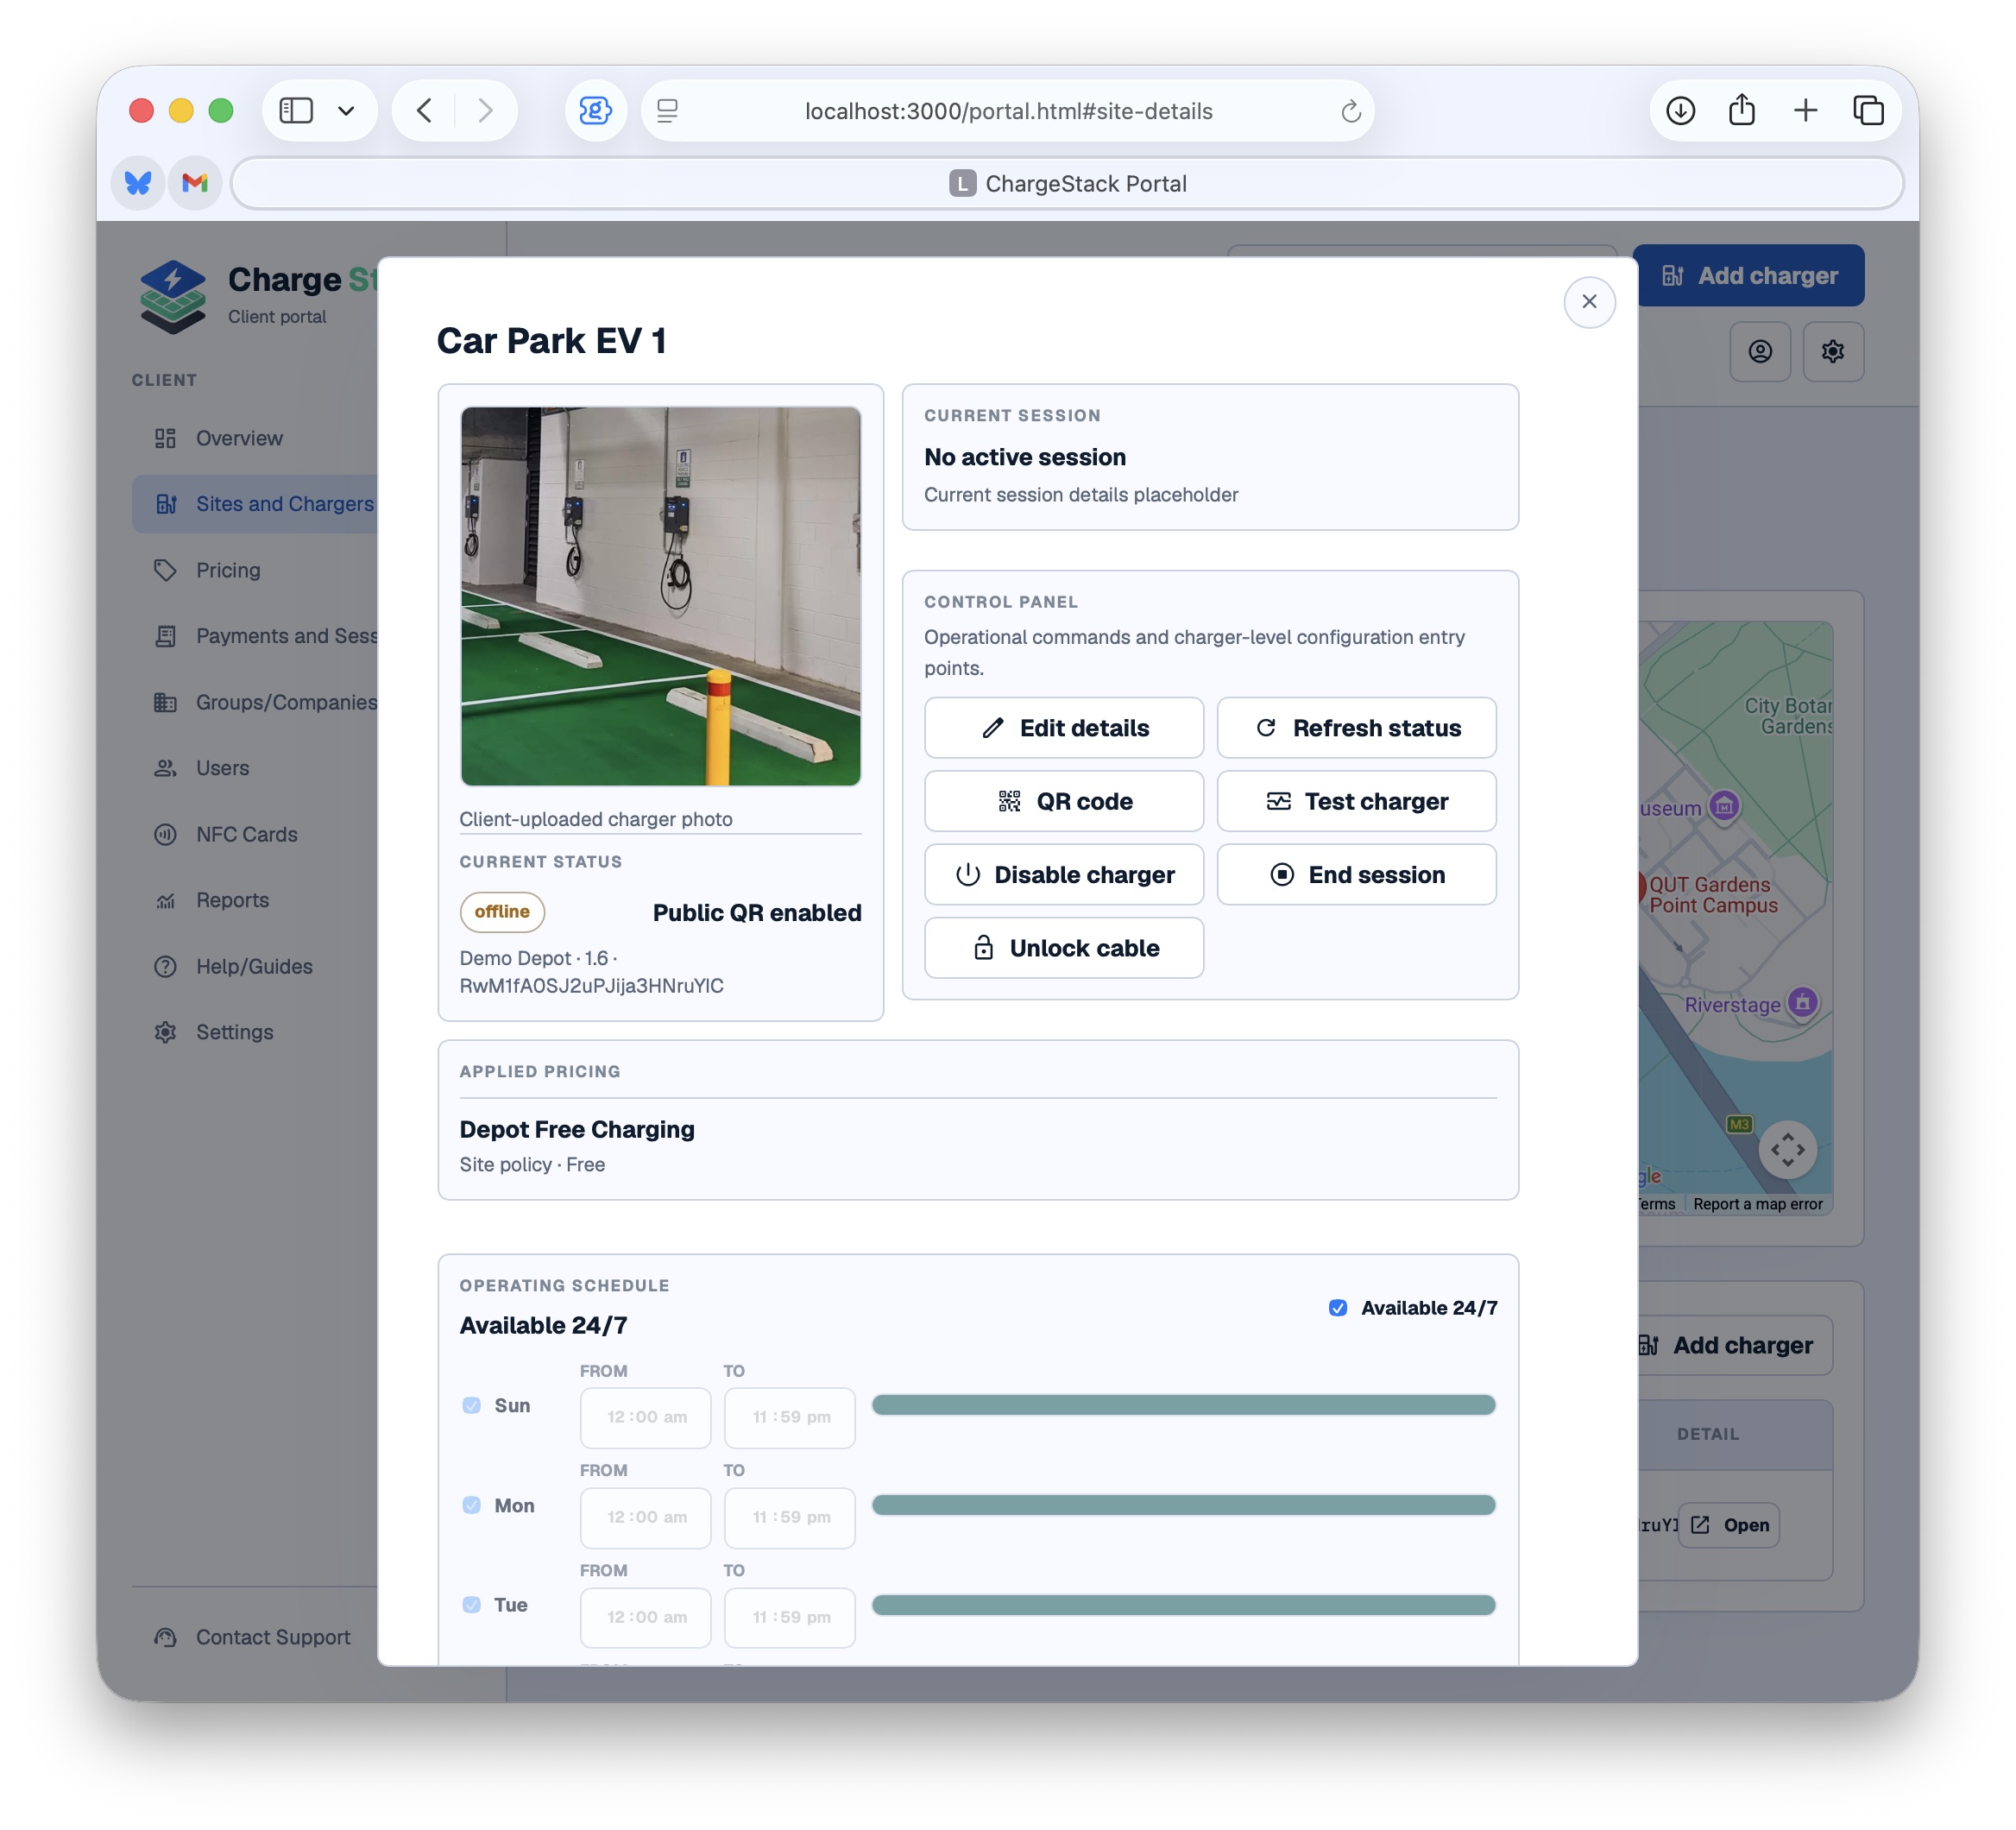
Task: Click the Riverstage map marker
Action: 1802,1001
